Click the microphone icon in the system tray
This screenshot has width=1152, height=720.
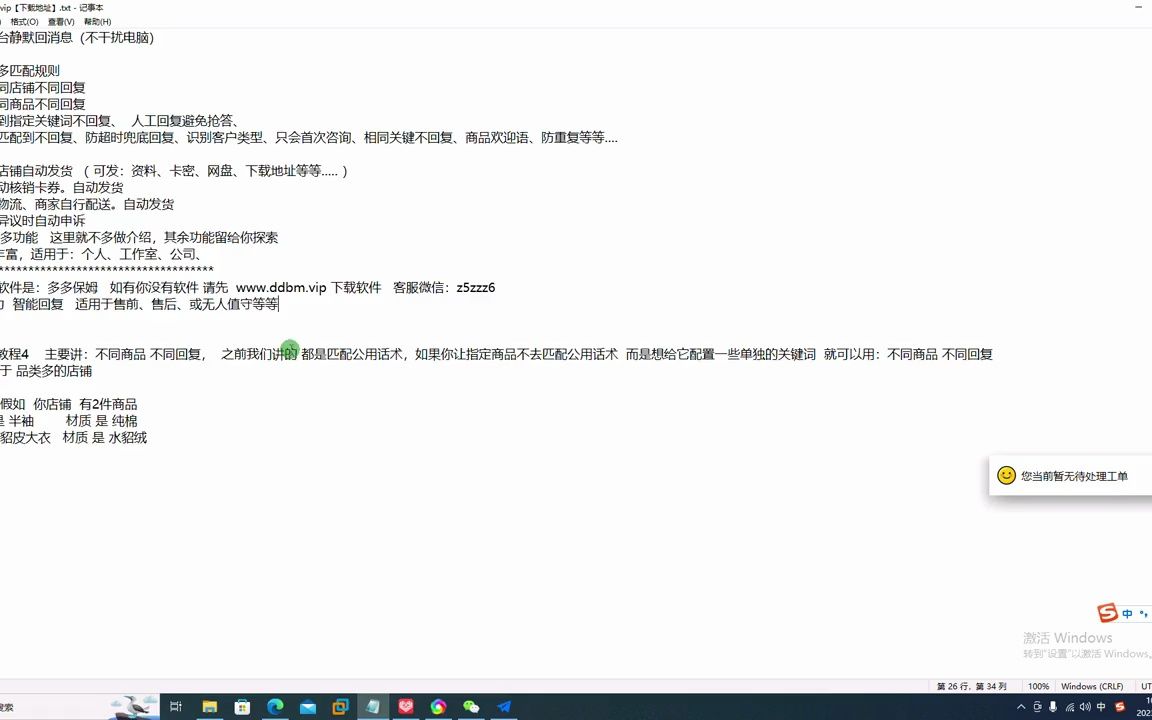(1053, 707)
